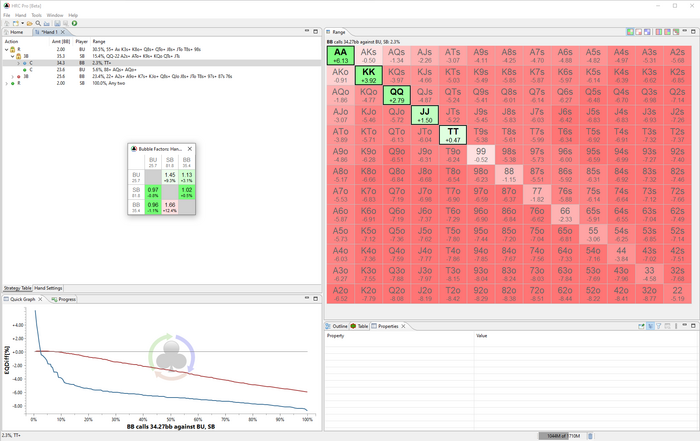Click the 0.97 bubble factor cell
The width and height of the screenshot is (700, 441).
click(153, 192)
